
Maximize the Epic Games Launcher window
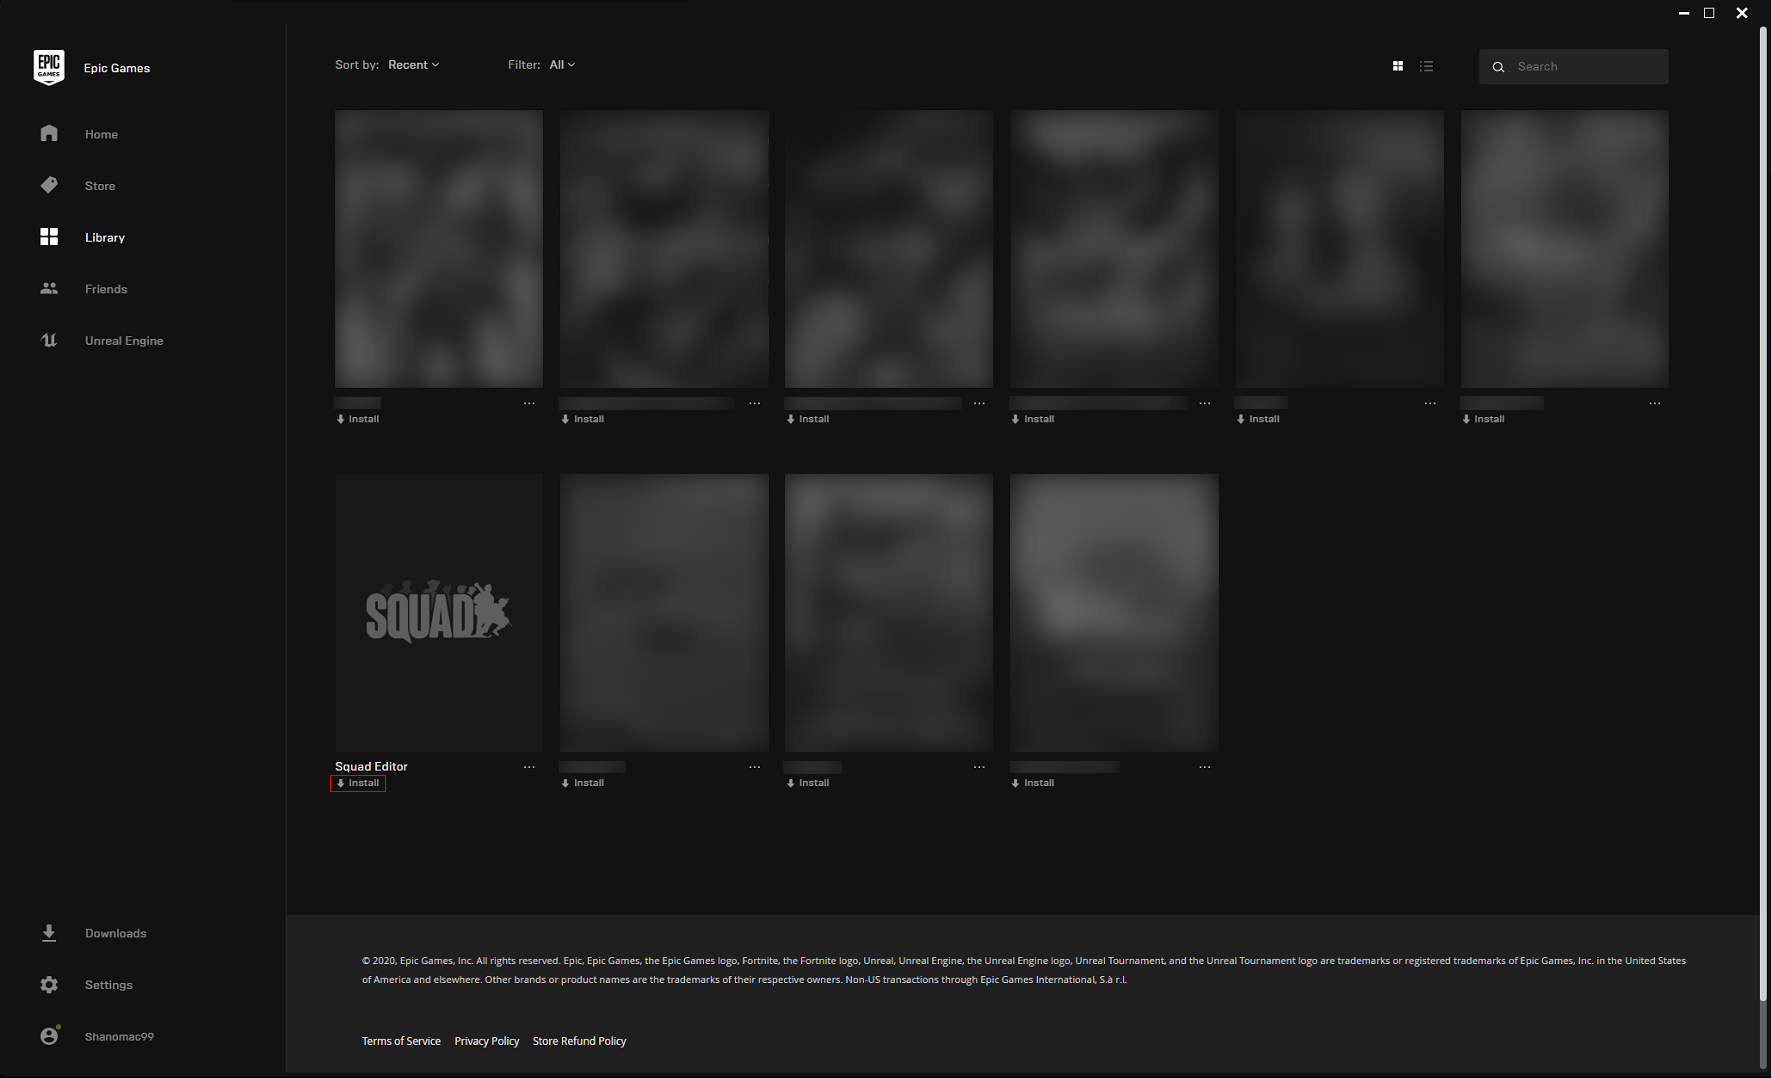1710,13
